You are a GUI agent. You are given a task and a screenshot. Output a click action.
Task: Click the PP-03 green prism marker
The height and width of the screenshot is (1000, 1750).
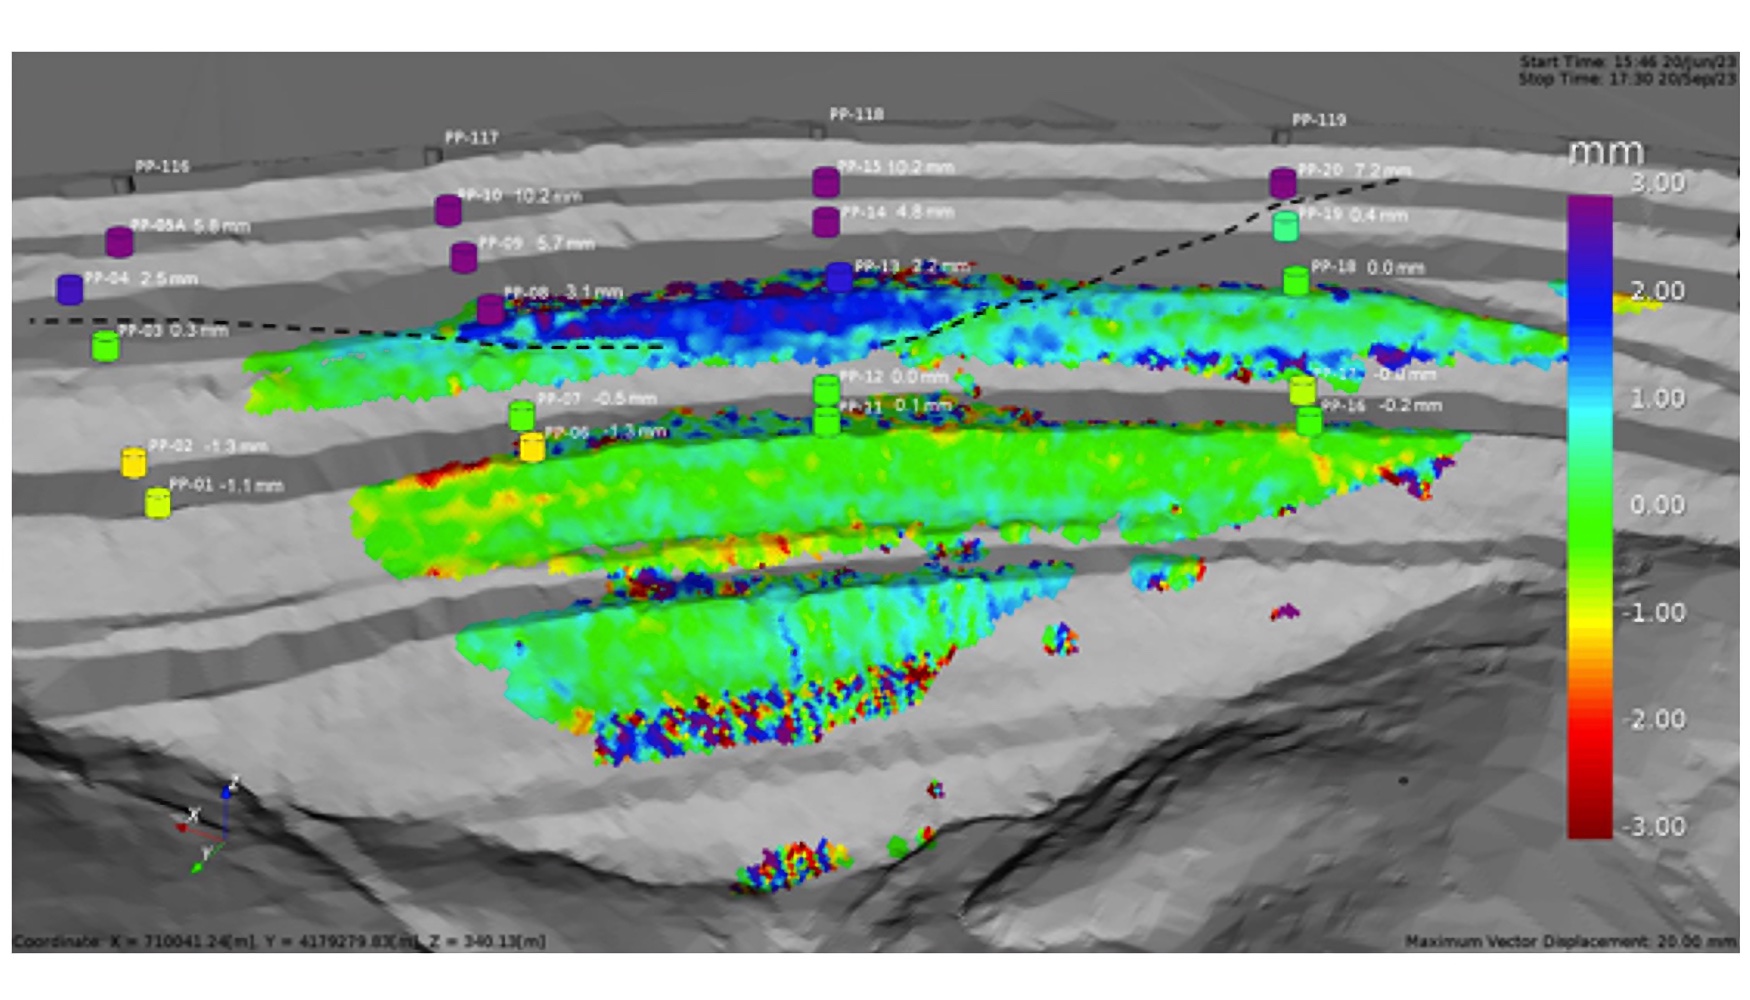(x=105, y=346)
